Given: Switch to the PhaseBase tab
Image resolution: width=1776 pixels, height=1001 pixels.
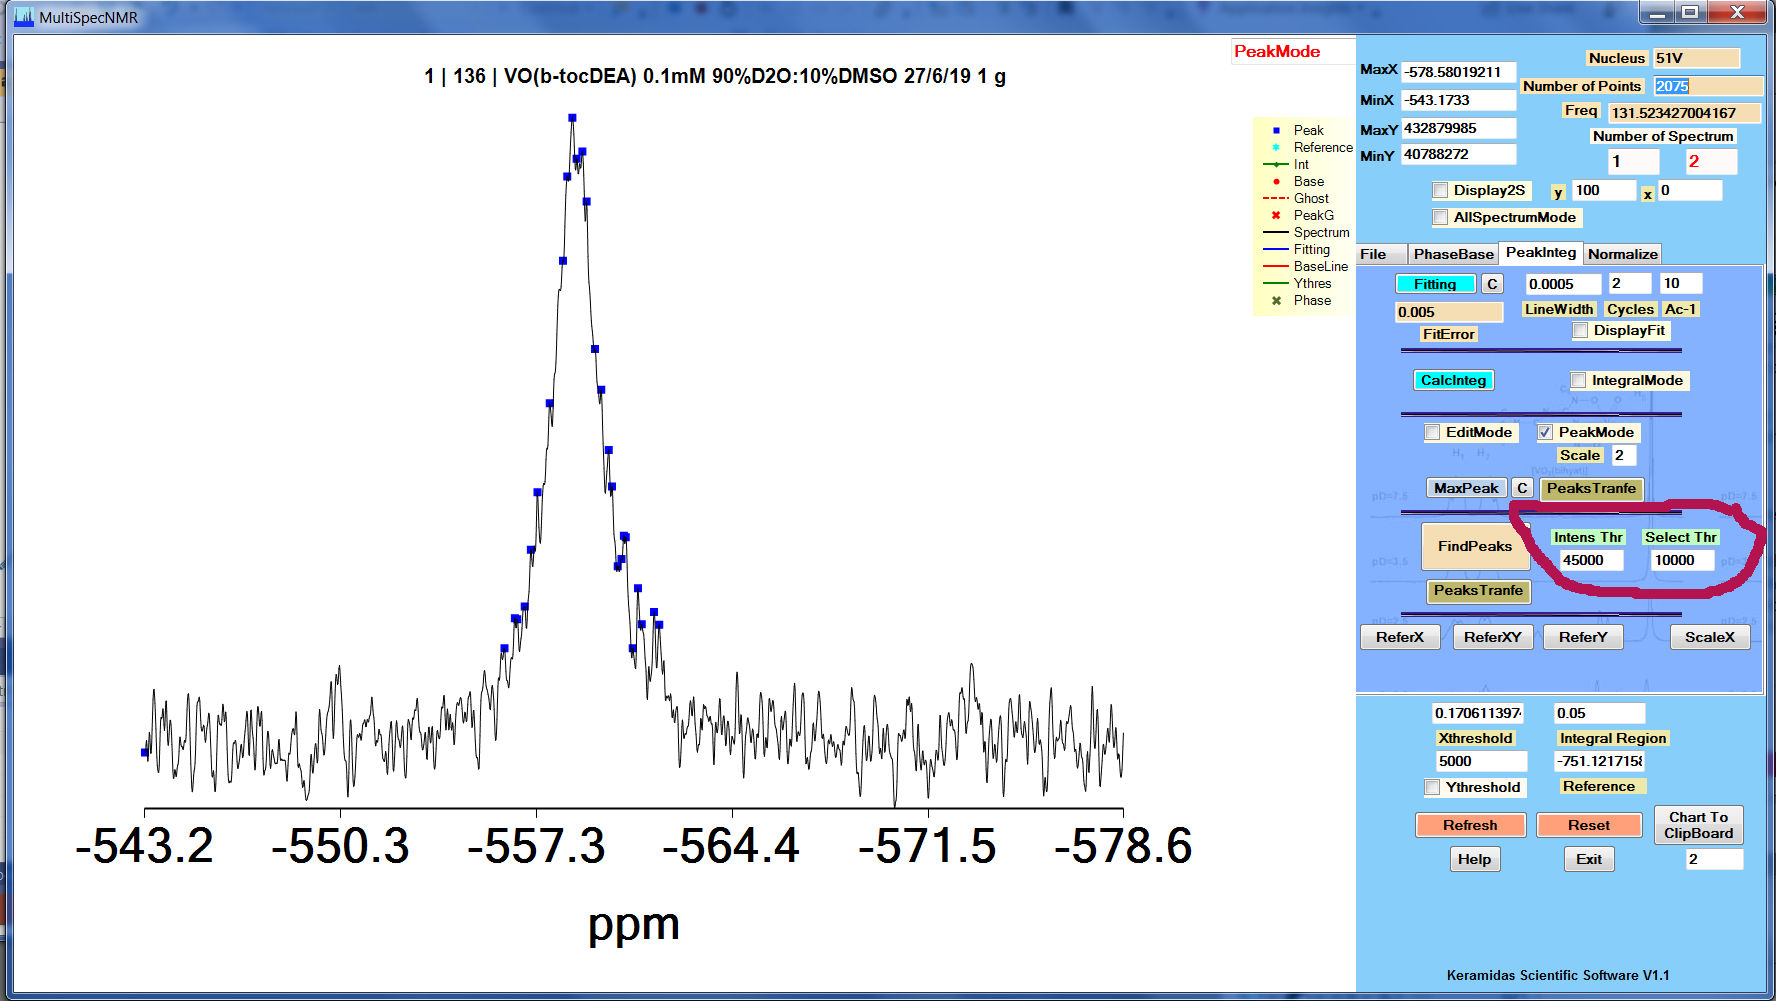Looking at the screenshot, I should coord(1453,254).
